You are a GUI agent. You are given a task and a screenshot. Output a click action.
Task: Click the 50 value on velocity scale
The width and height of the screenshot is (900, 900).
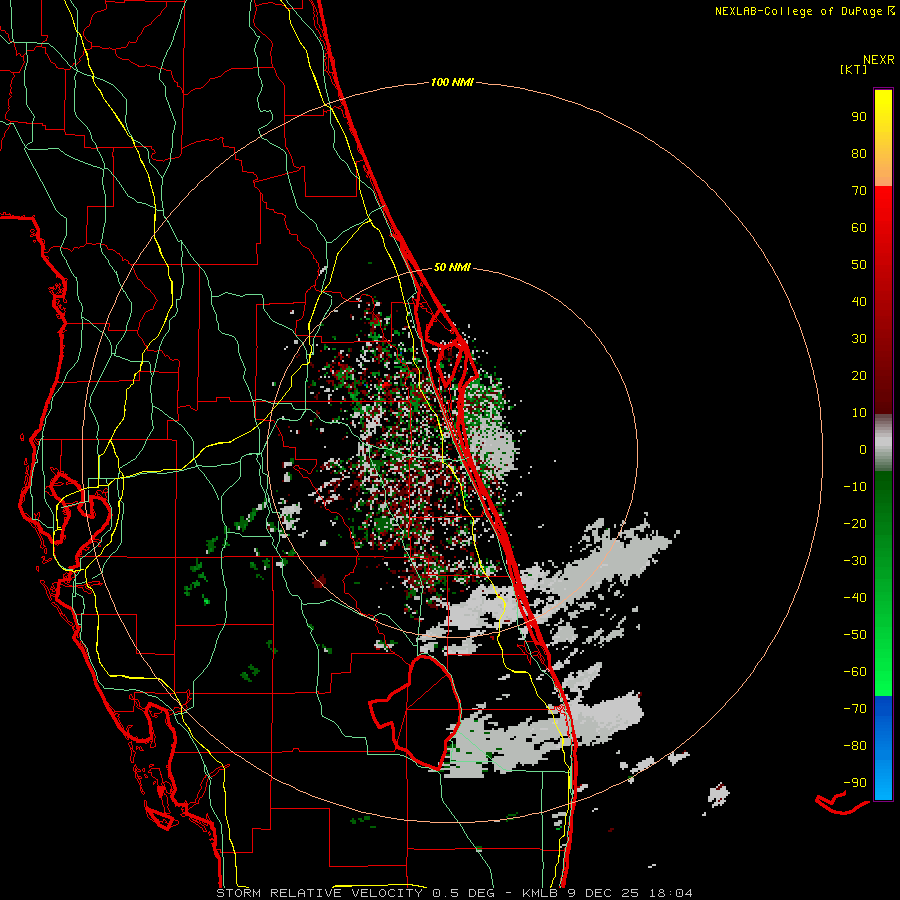tap(859, 265)
